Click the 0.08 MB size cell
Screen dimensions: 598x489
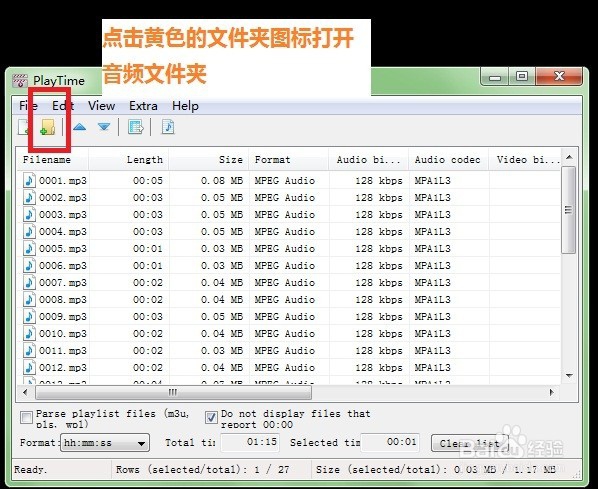222,180
